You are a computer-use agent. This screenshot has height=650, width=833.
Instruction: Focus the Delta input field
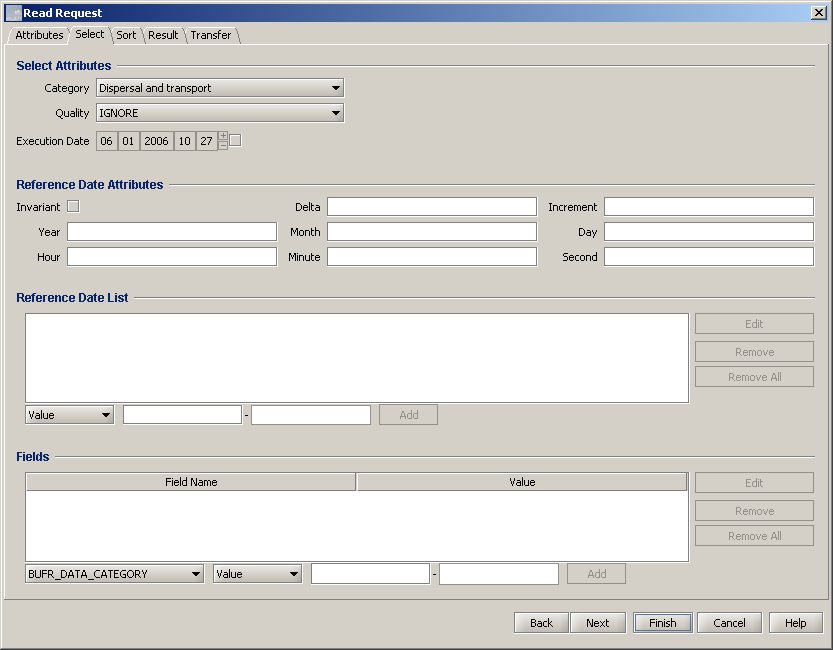click(431, 207)
